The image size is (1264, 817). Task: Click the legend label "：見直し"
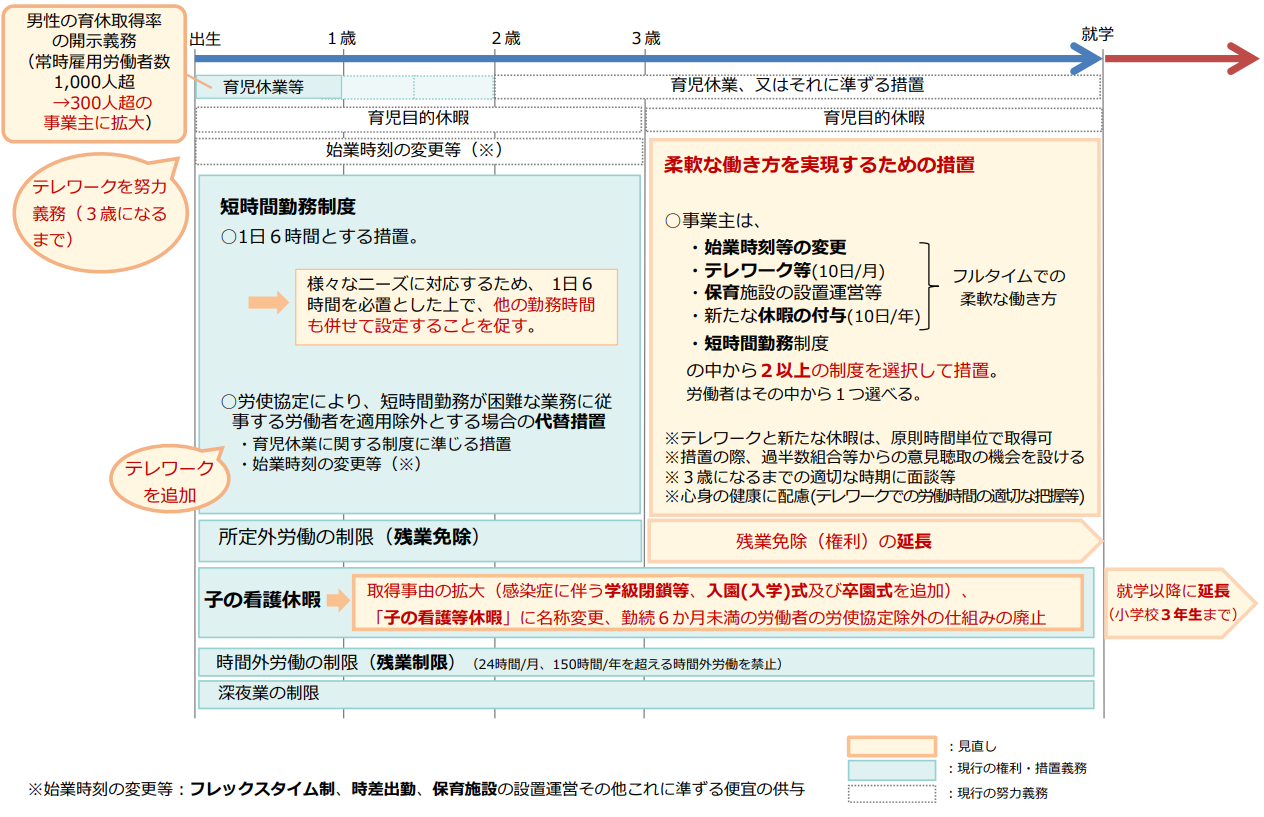[x=970, y=746]
